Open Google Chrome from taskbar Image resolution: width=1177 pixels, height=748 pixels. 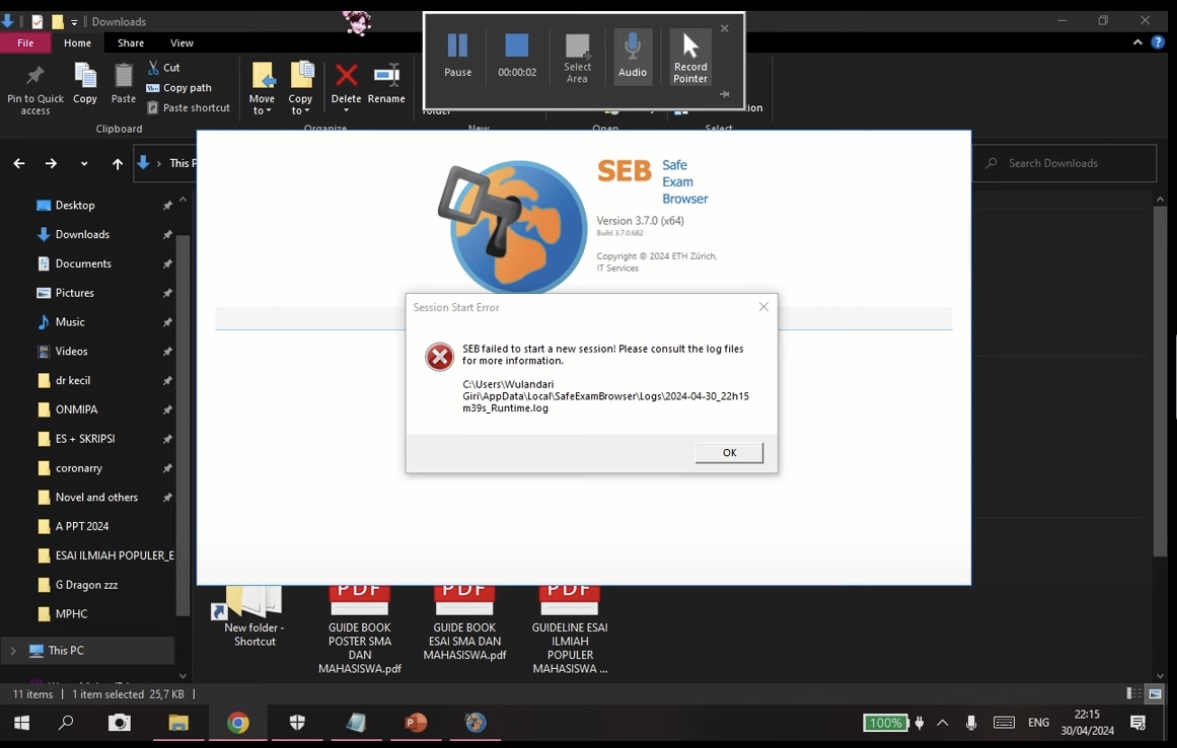click(238, 722)
